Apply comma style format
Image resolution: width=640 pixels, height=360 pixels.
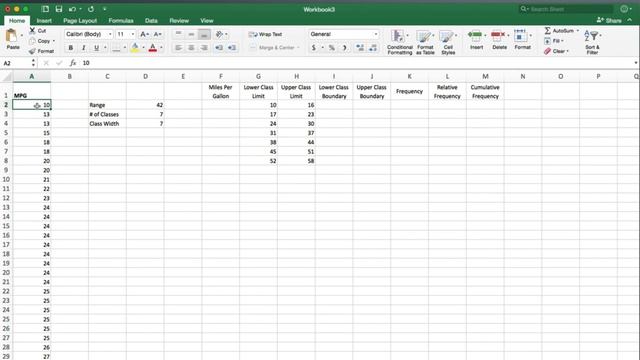[x=344, y=48]
